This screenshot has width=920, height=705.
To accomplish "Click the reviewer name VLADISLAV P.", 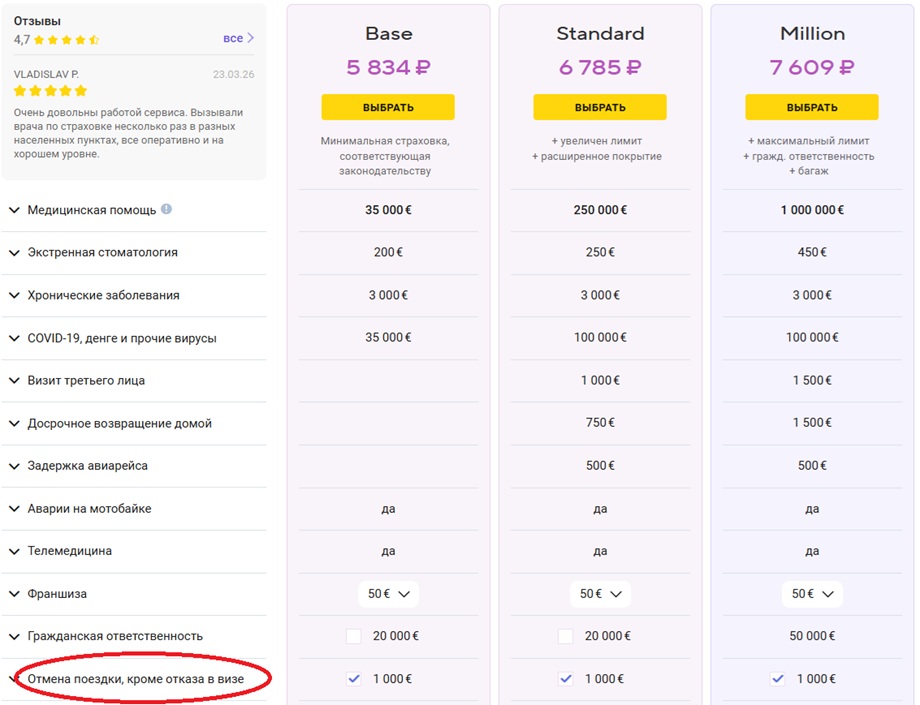I will [x=46, y=74].
